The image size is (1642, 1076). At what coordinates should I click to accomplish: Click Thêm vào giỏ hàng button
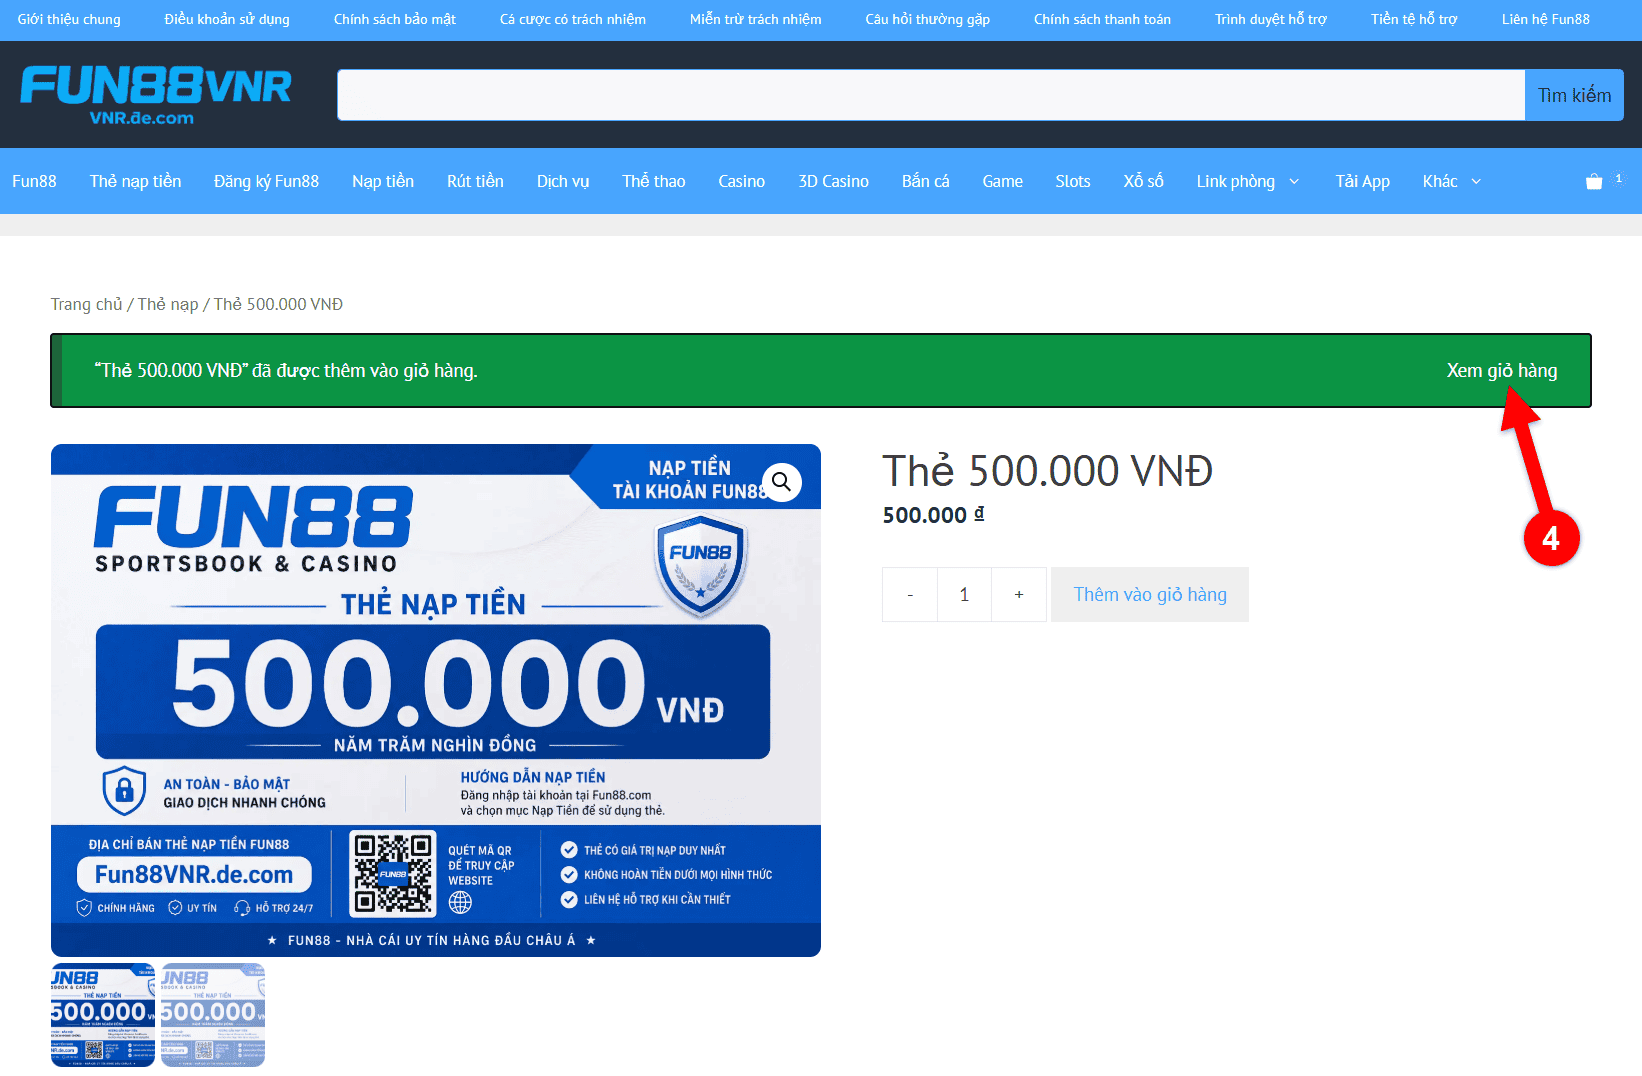(1150, 594)
